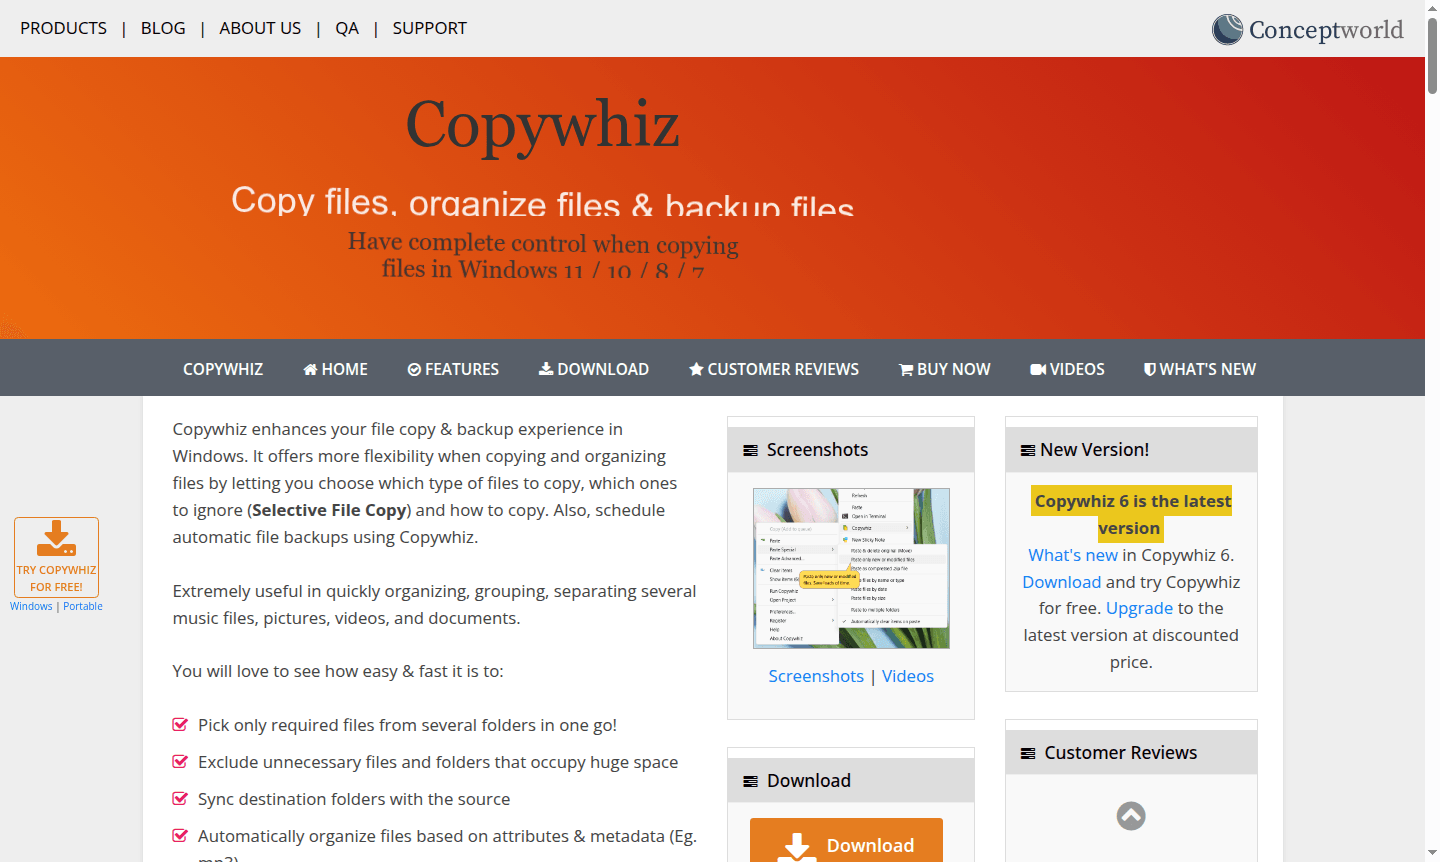
Task: Click the shield icon beside WHAT'S NEW
Action: 1150,369
